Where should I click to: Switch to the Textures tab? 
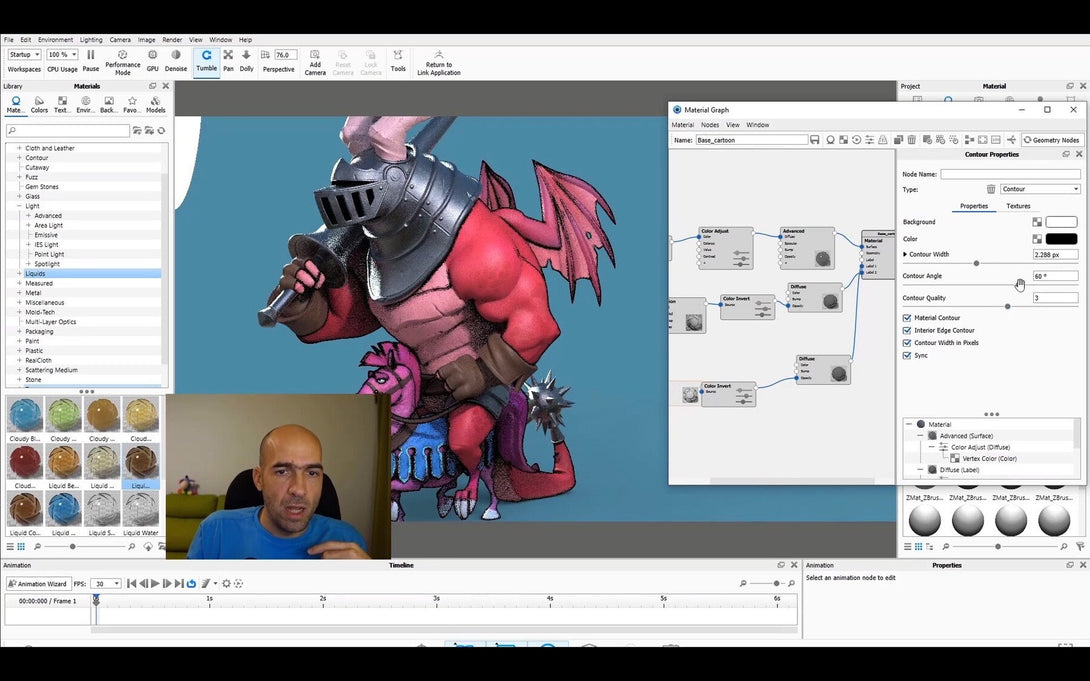[x=1018, y=206]
